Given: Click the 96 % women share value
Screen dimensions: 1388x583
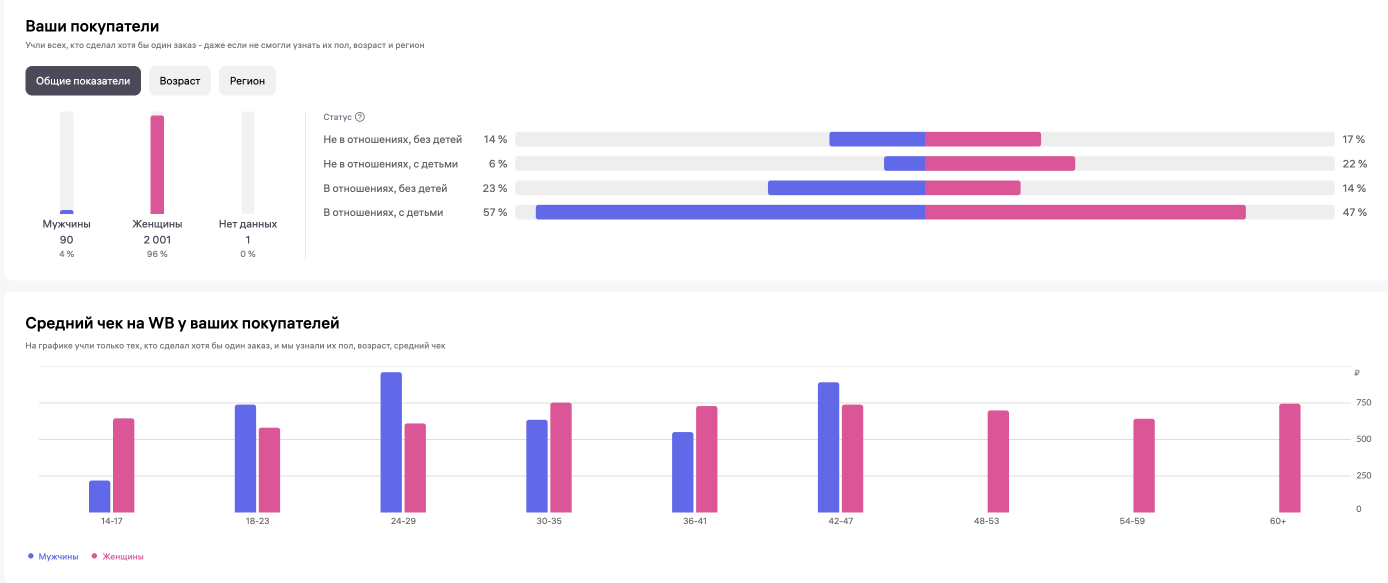Looking at the screenshot, I should coord(157,254).
